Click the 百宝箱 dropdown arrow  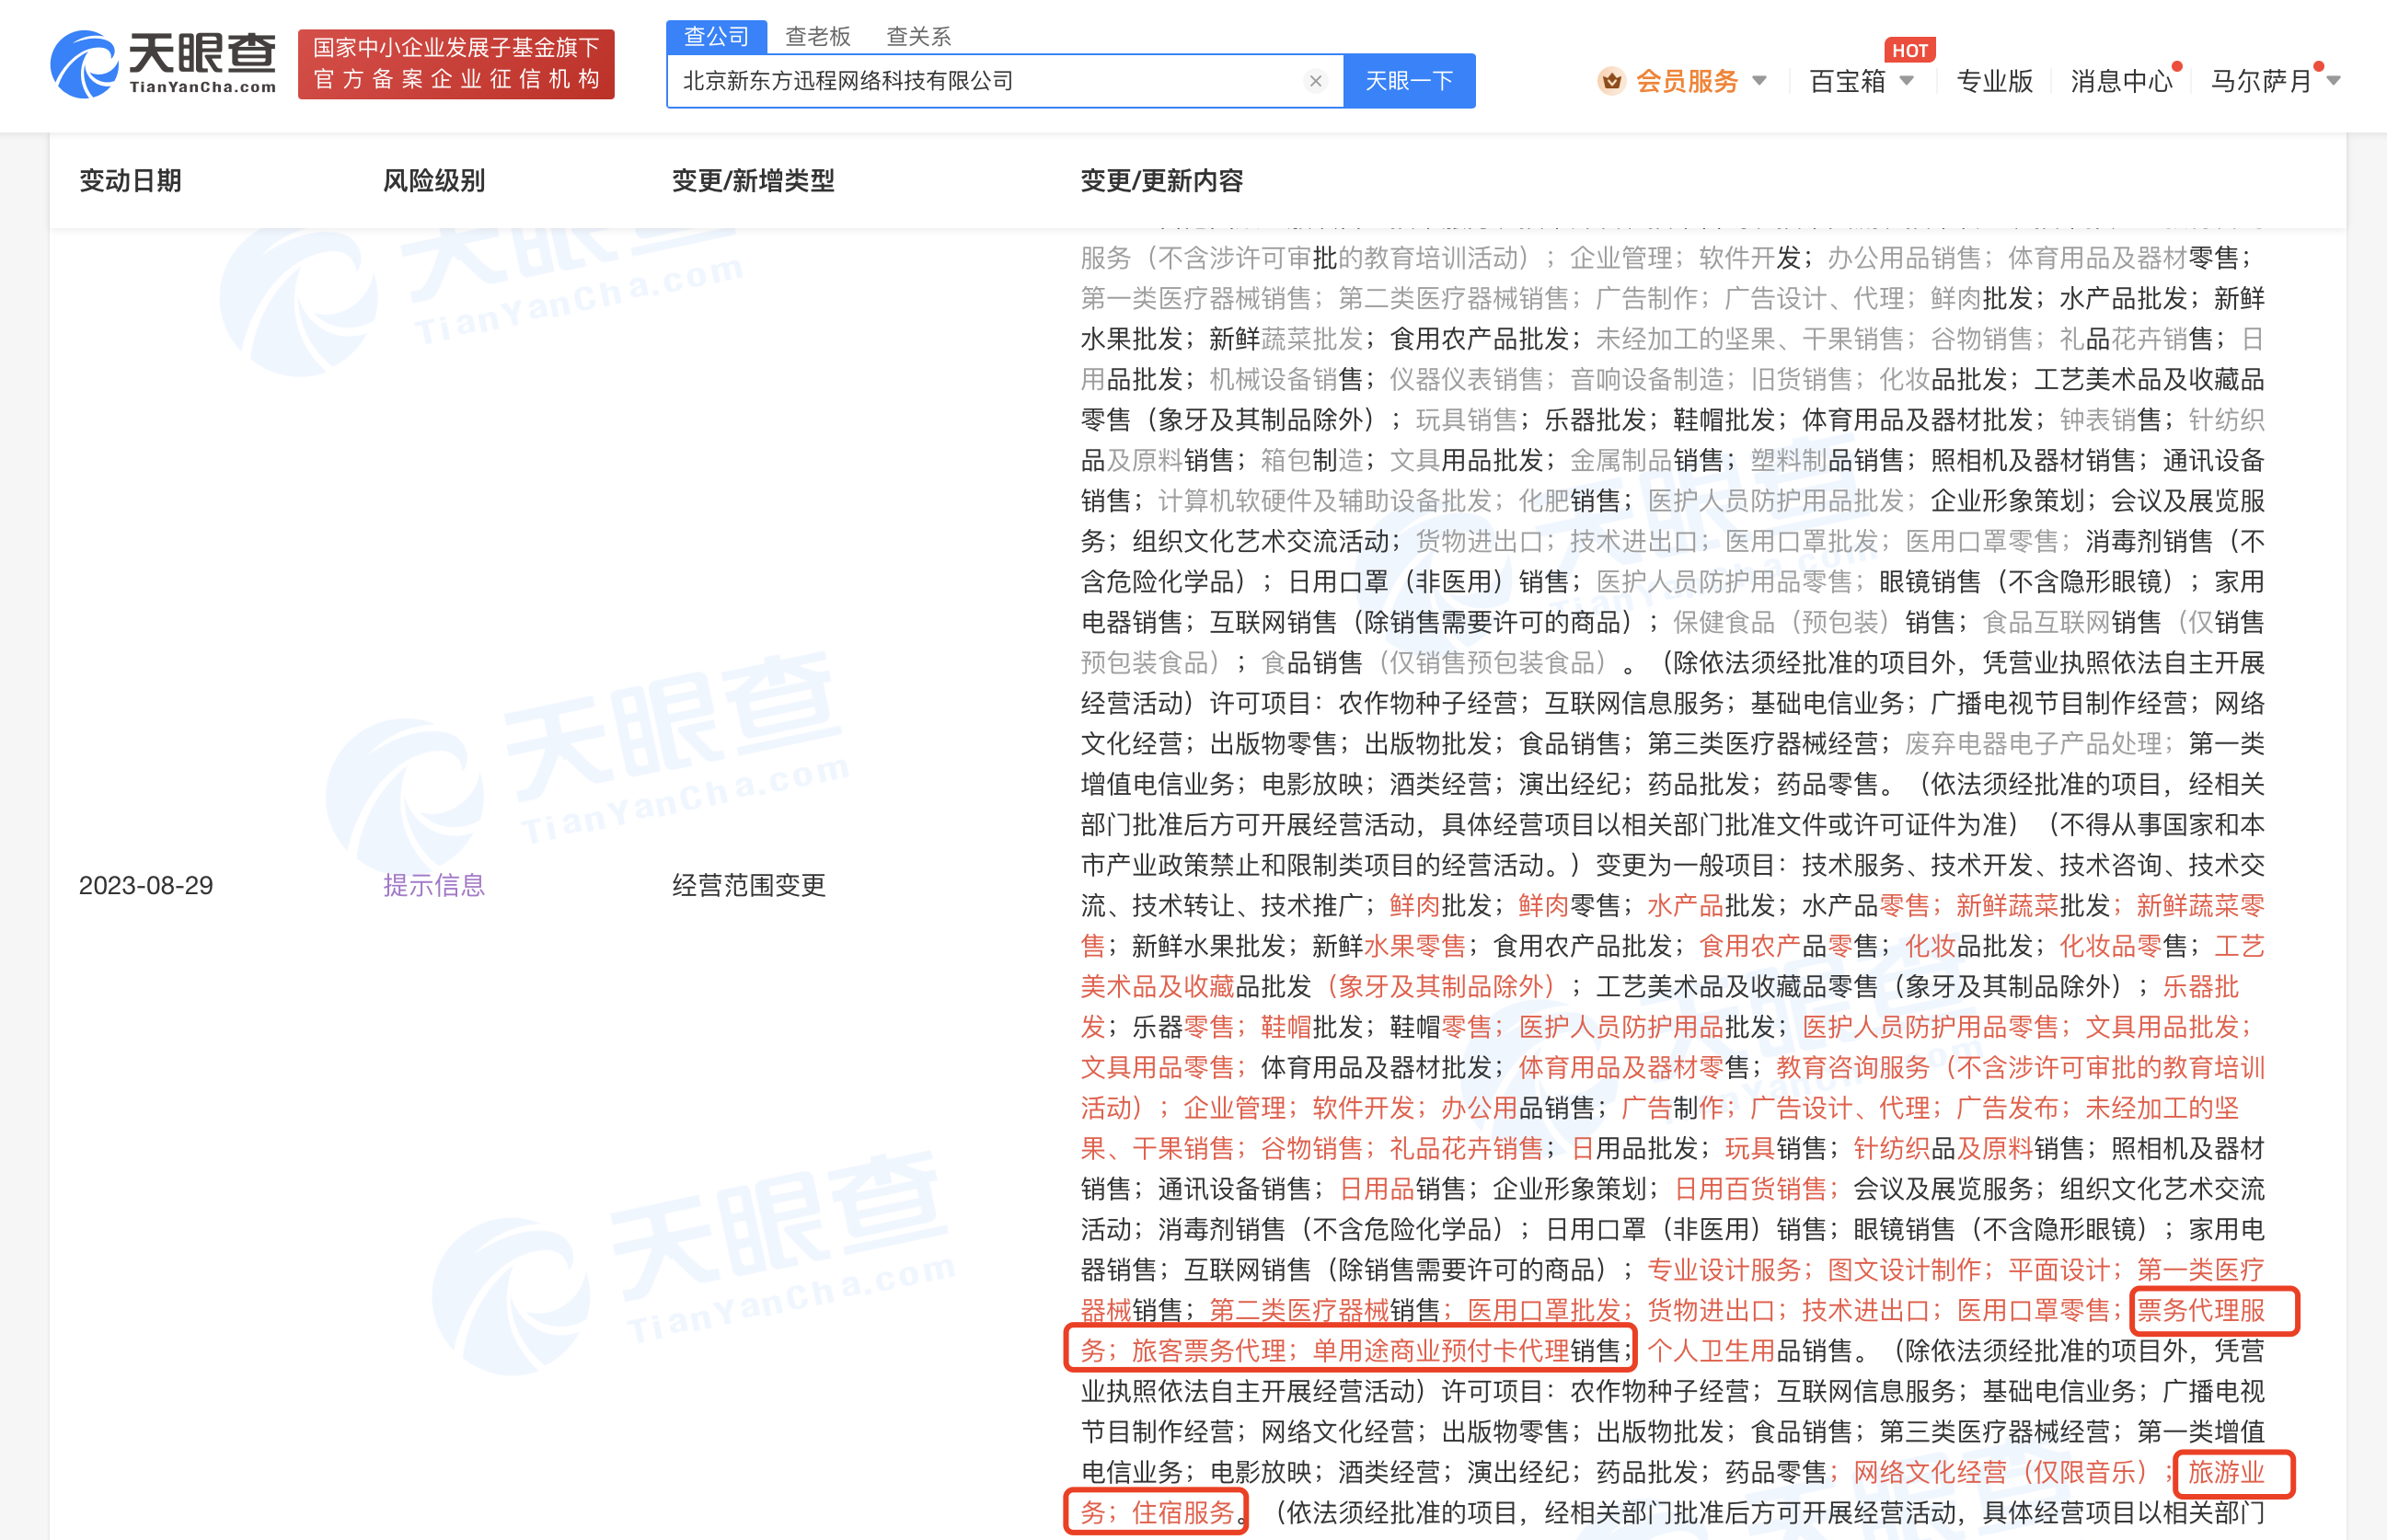coord(1906,81)
